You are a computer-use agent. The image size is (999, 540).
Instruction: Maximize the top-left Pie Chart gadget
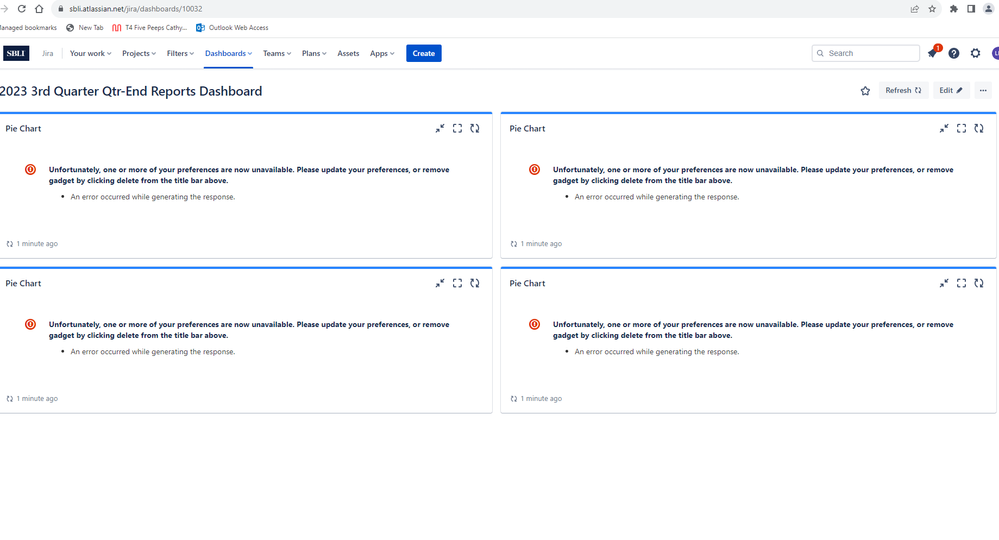pyautogui.click(x=457, y=129)
